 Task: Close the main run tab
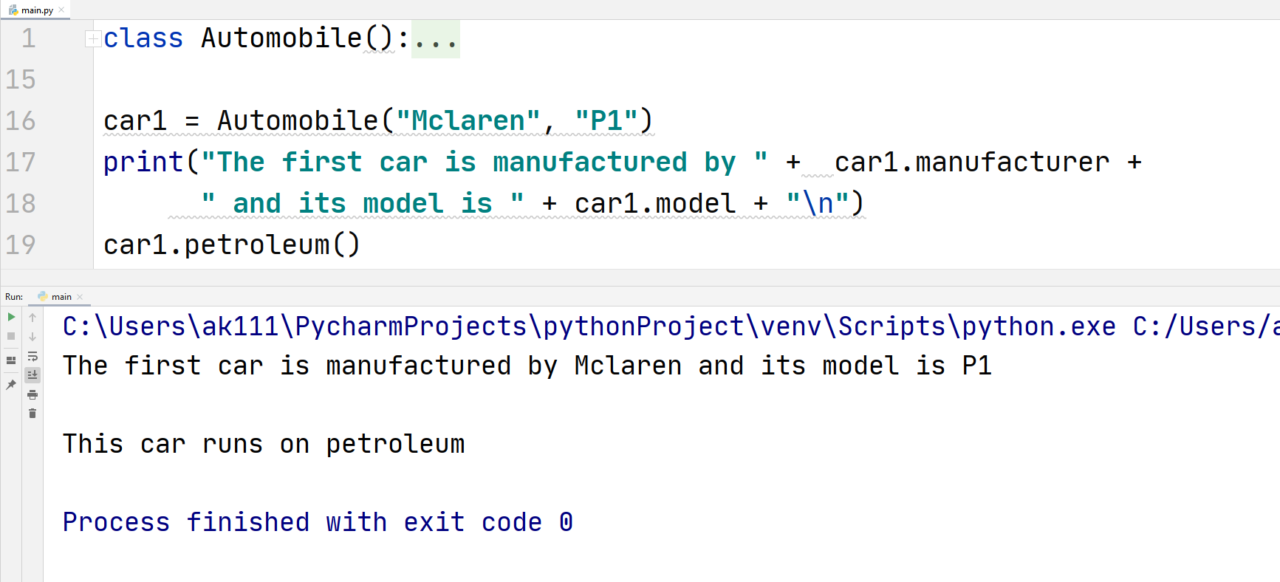80,297
